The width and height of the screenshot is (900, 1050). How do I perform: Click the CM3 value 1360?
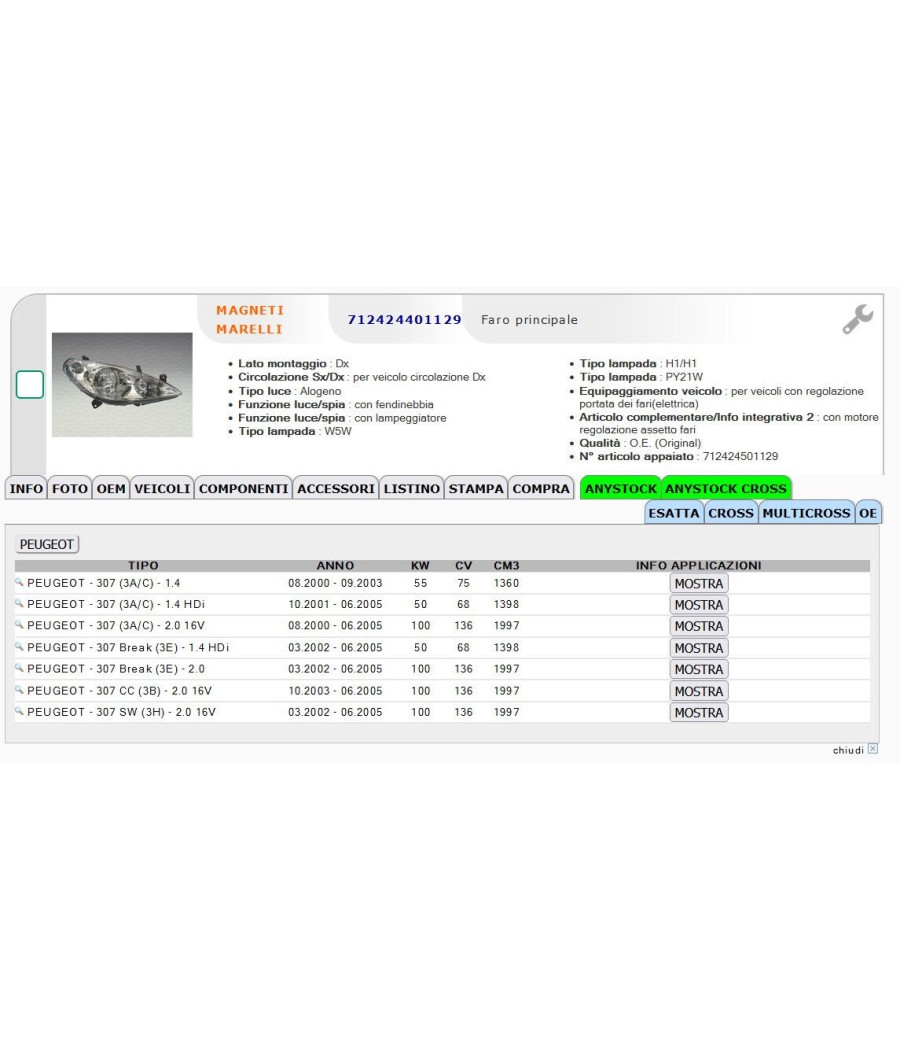coord(506,583)
